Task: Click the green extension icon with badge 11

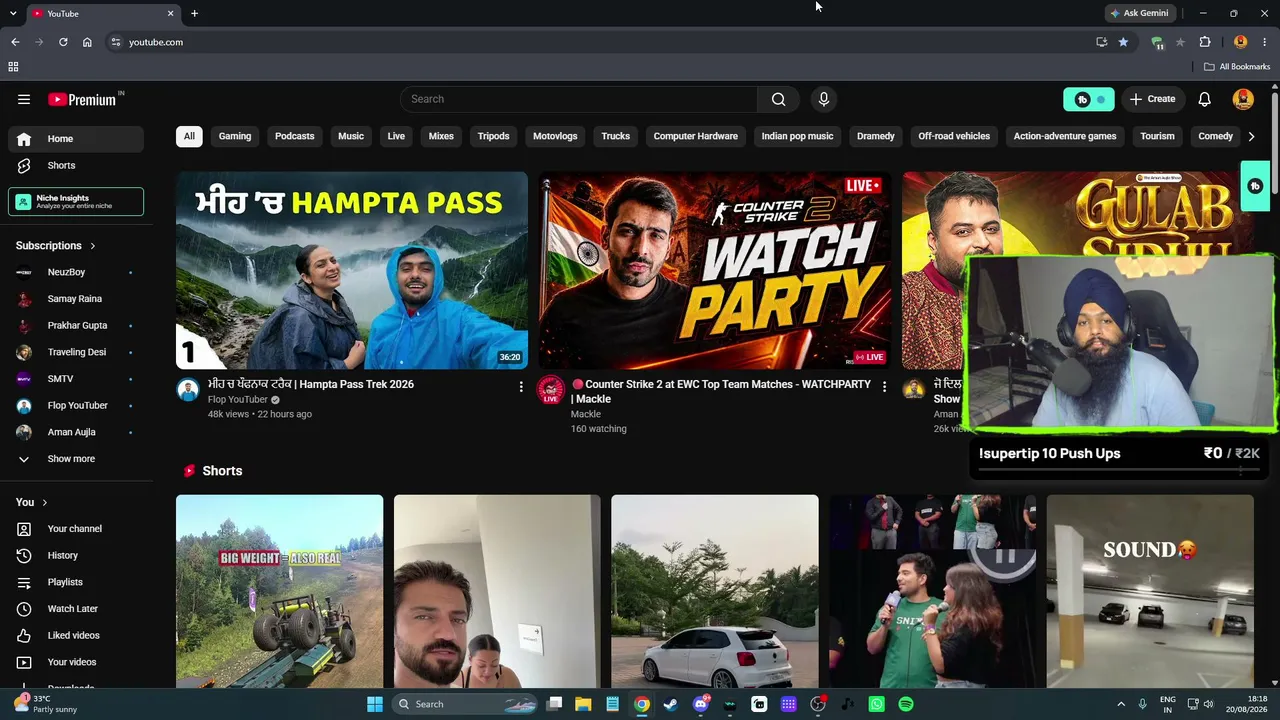Action: 1157,42
